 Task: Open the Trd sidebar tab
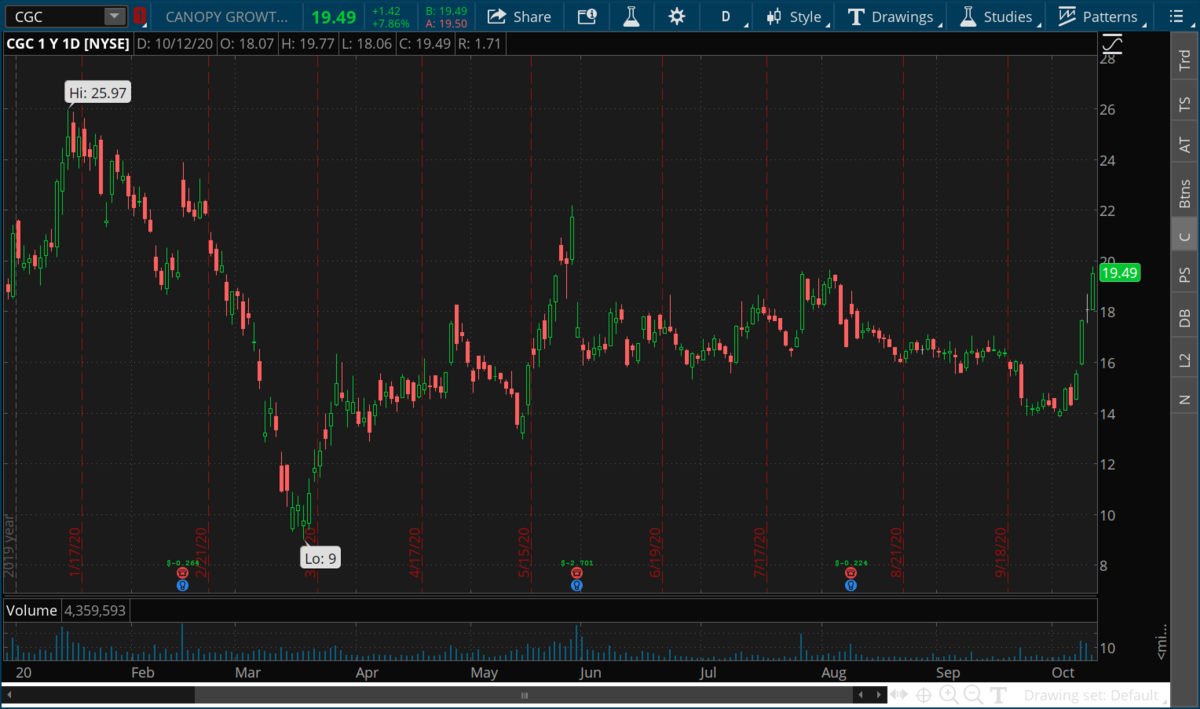click(1185, 61)
